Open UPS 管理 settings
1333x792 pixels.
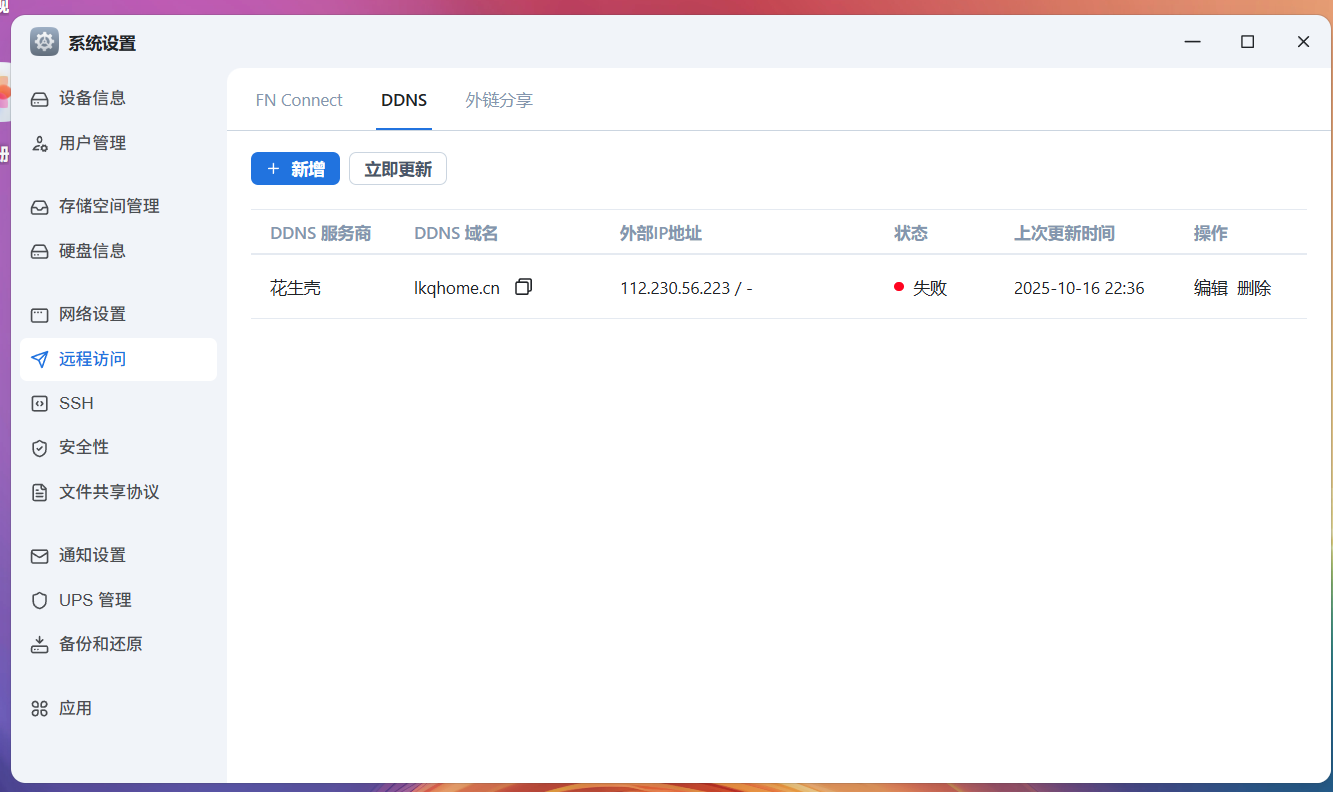pyautogui.click(x=94, y=600)
